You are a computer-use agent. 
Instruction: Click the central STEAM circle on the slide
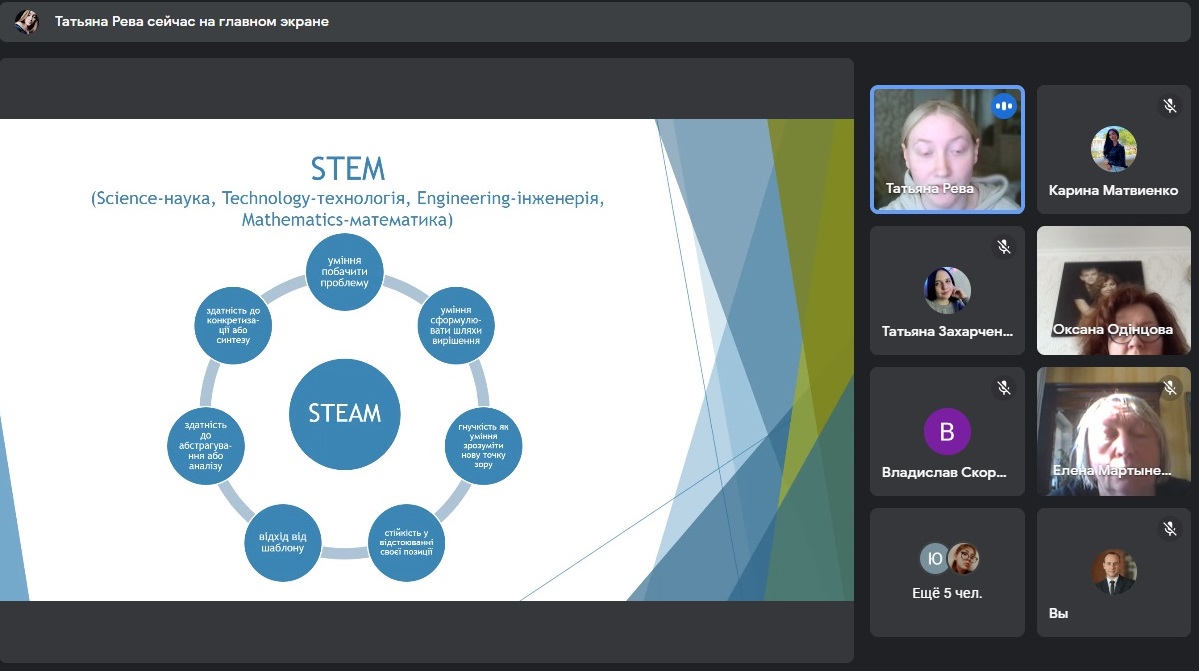click(x=345, y=414)
